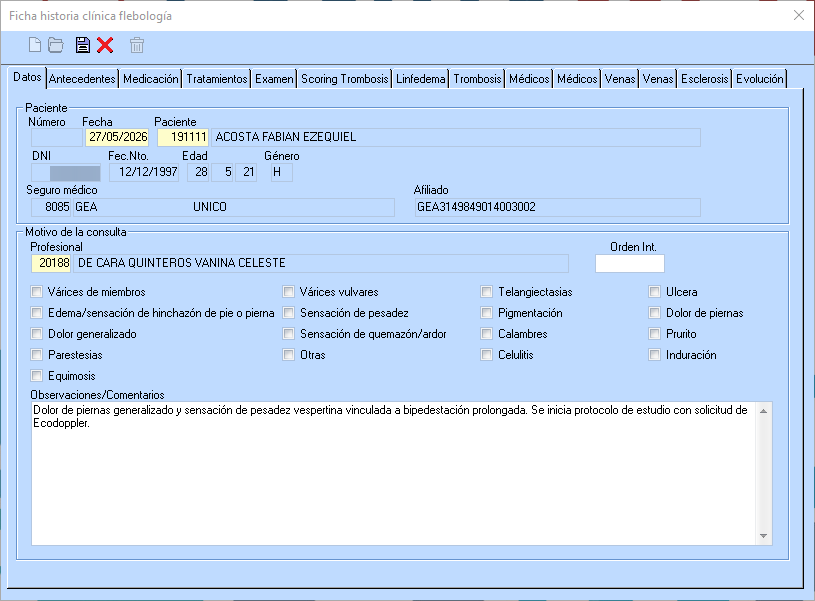Open the Medicación tab
Image resolution: width=815 pixels, height=601 pixels.
point(151,79)
